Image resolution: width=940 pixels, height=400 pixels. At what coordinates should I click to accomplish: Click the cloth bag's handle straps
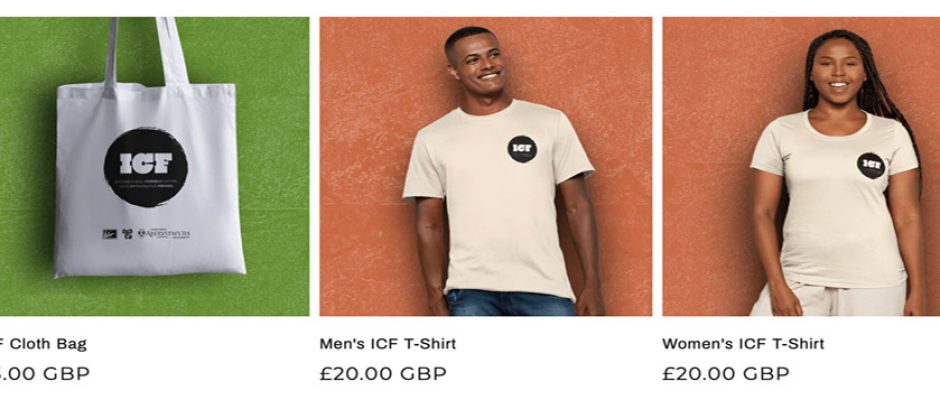pyautogui.click(x=146, y=52)
